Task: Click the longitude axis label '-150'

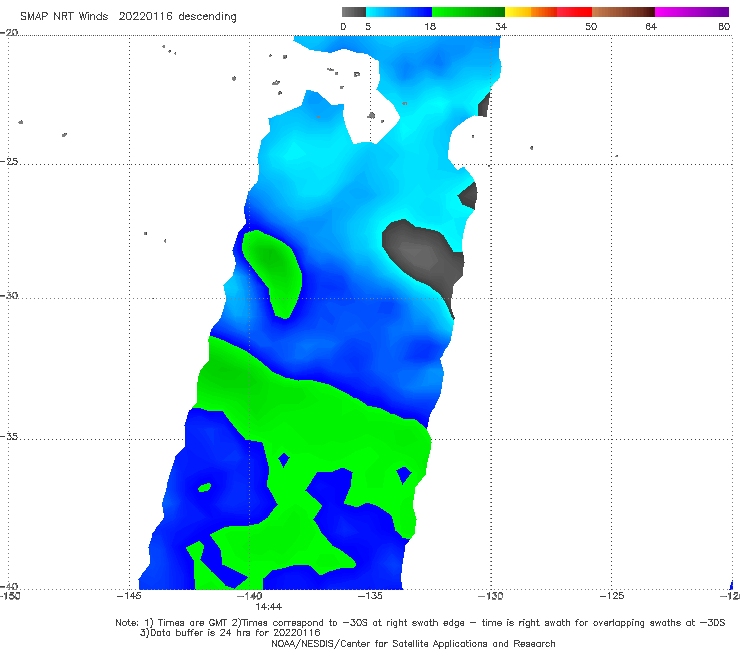Action: click(x=9, y=596)
